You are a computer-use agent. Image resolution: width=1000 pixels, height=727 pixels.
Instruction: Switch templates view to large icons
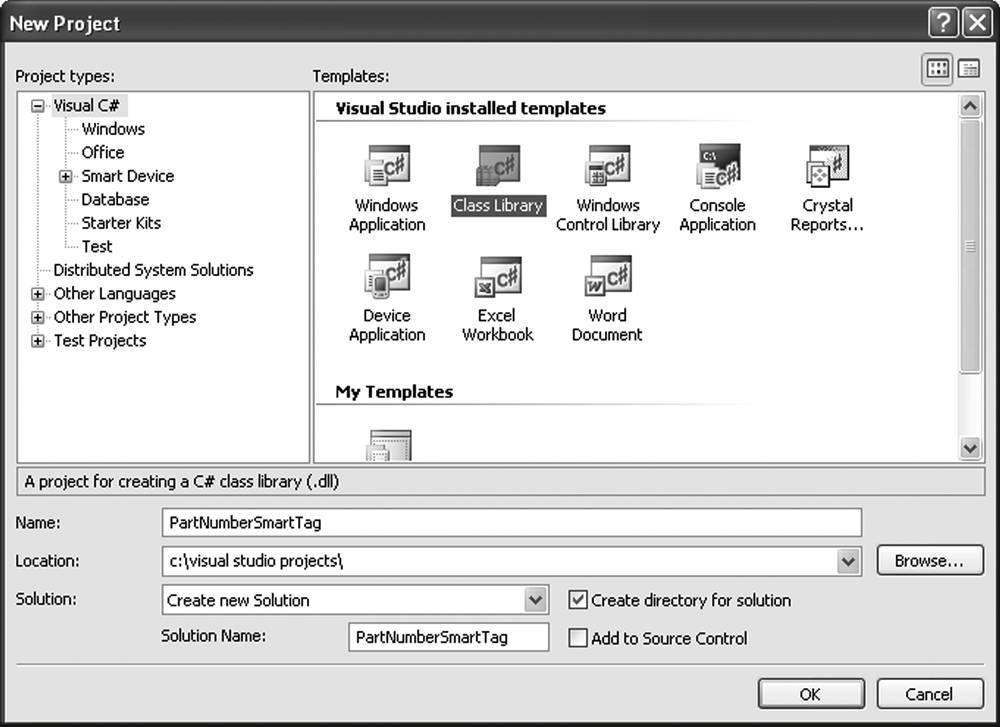(x=938, y=69)
